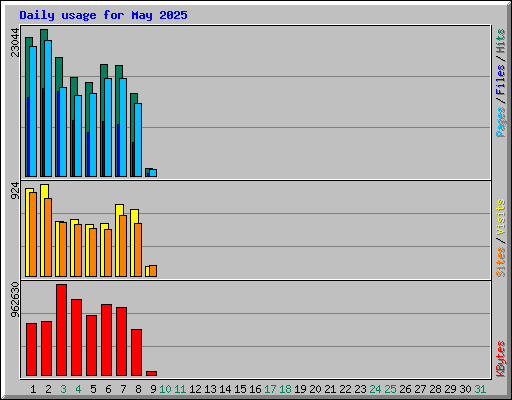
Task: Click day 14 on the x-axis
Action: point(225,389)
